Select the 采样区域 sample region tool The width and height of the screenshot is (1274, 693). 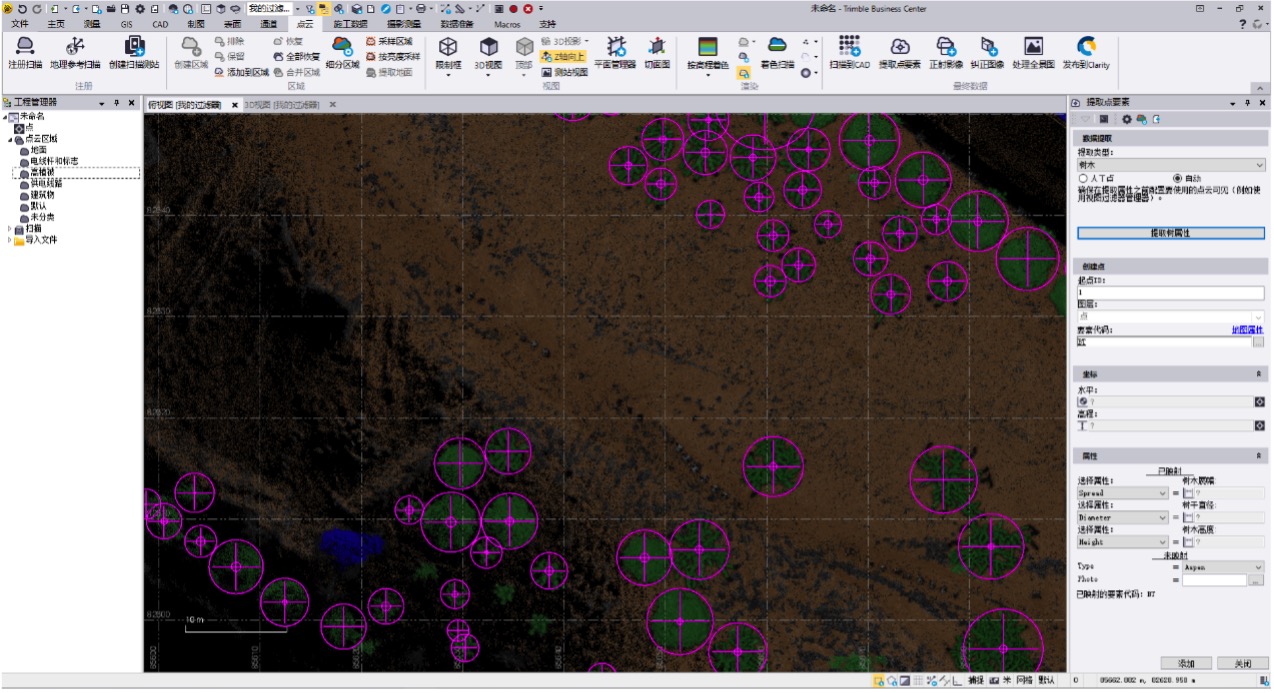(389, 42)
